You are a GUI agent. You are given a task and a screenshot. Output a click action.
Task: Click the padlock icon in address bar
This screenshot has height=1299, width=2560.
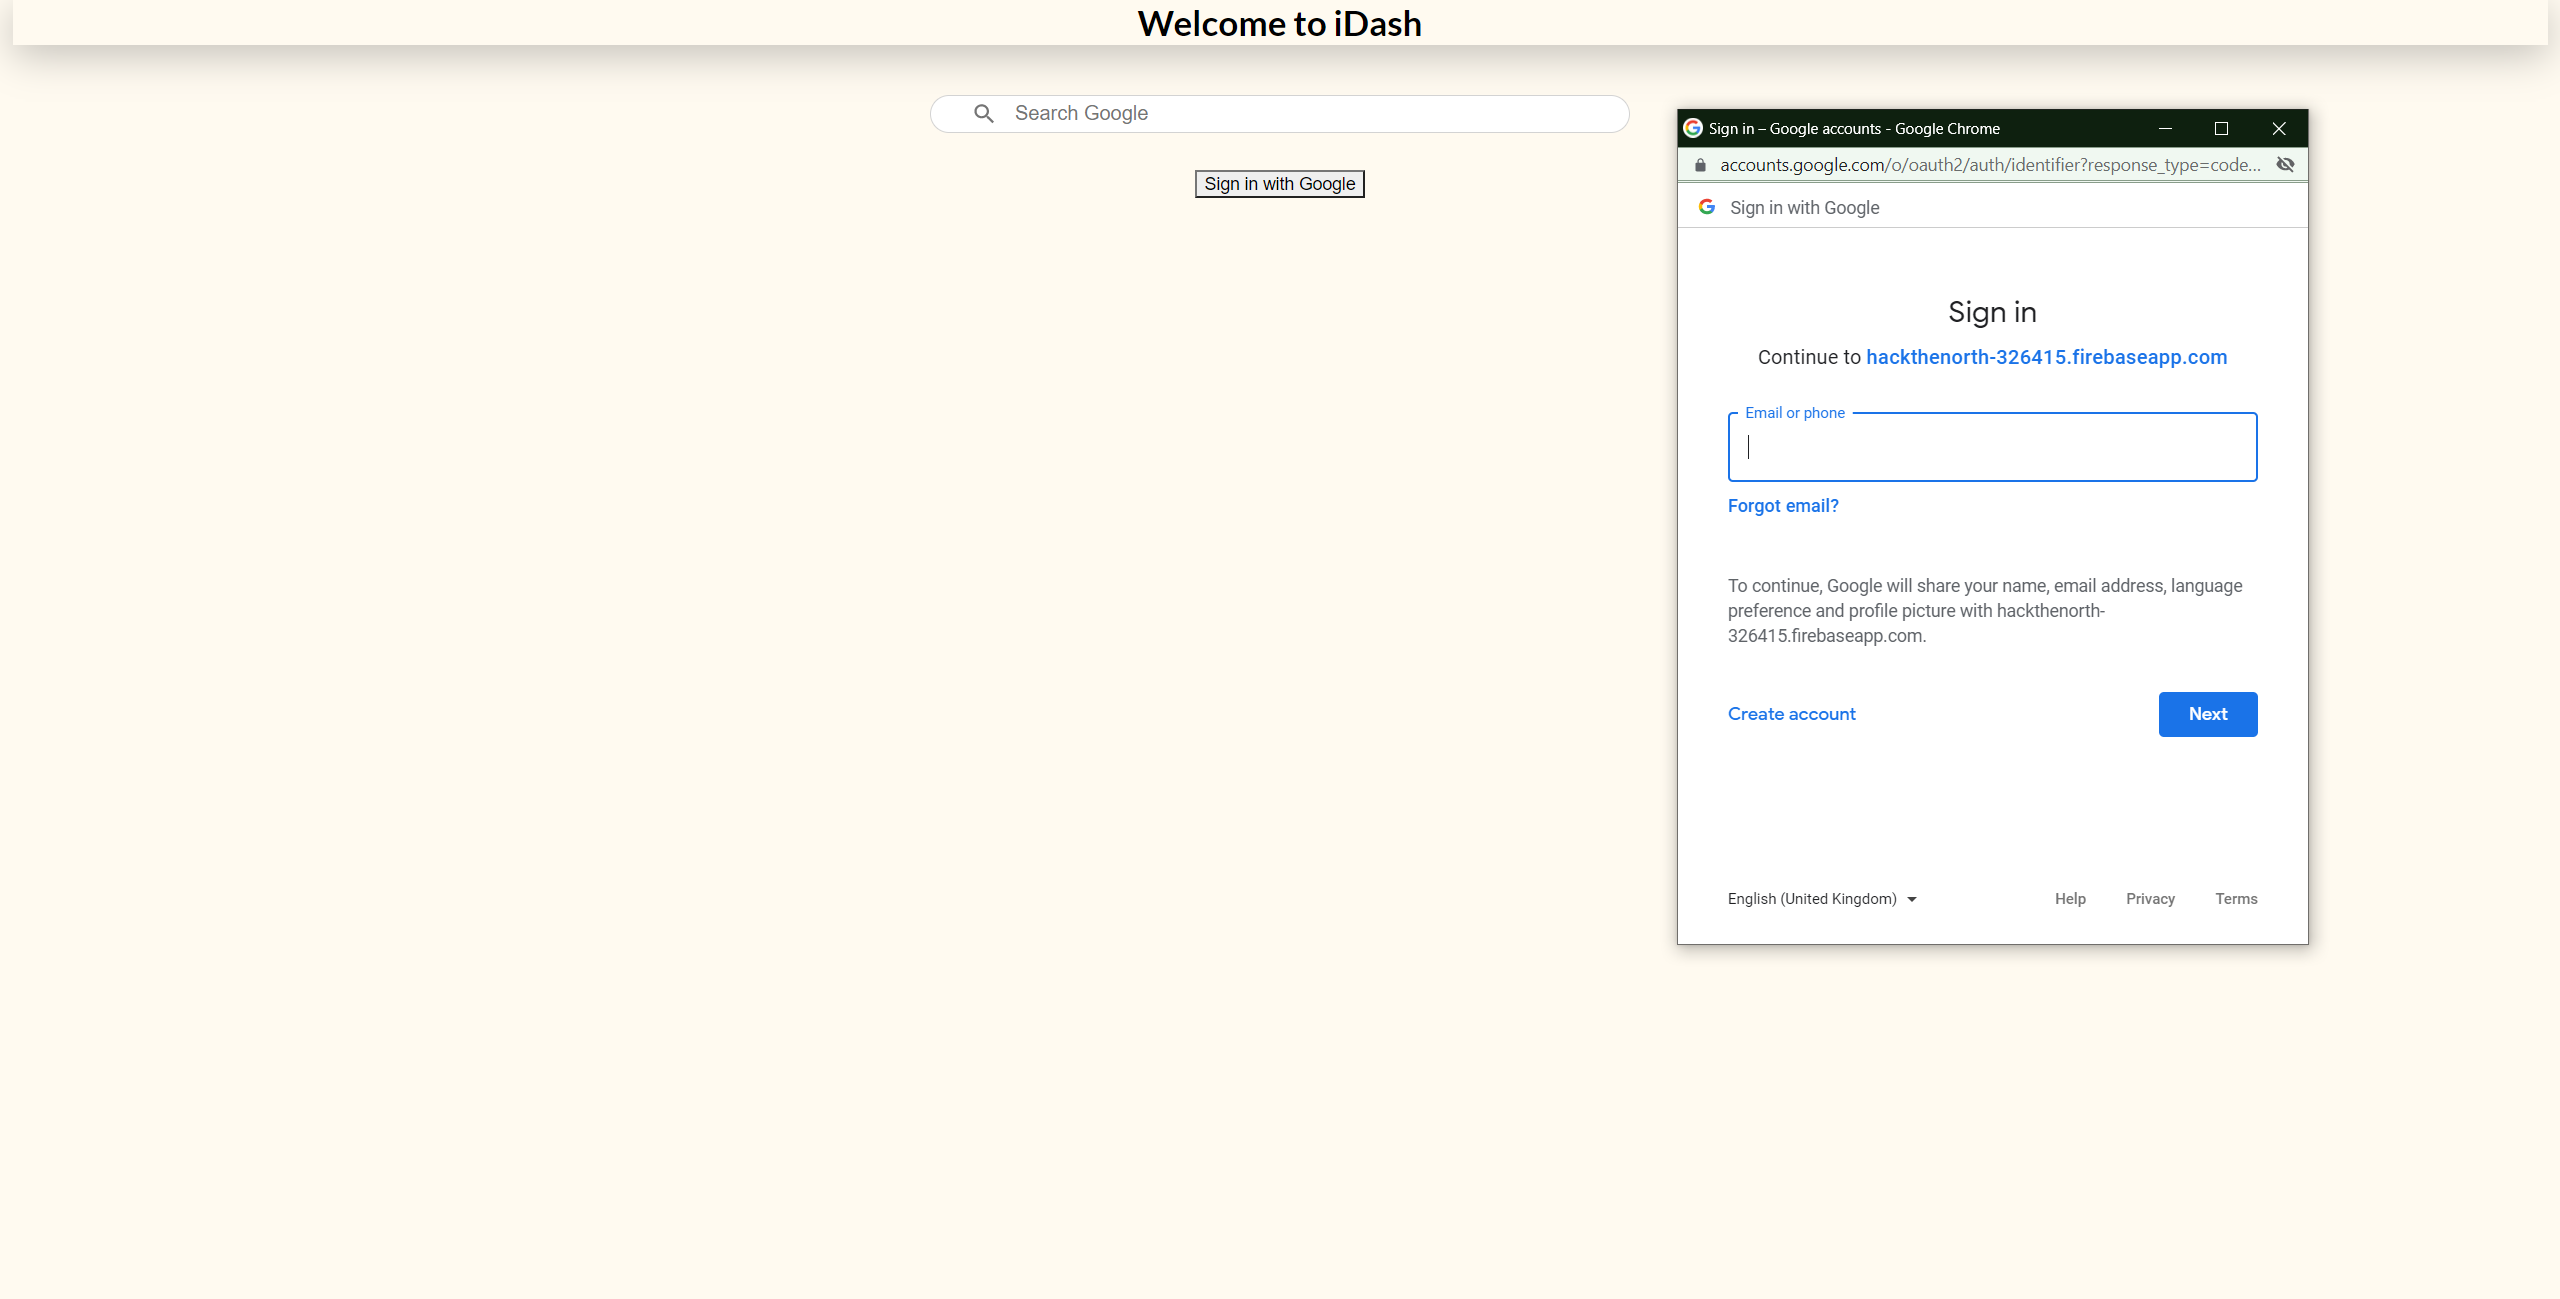pyautogui.click(x=1700, y=165)
